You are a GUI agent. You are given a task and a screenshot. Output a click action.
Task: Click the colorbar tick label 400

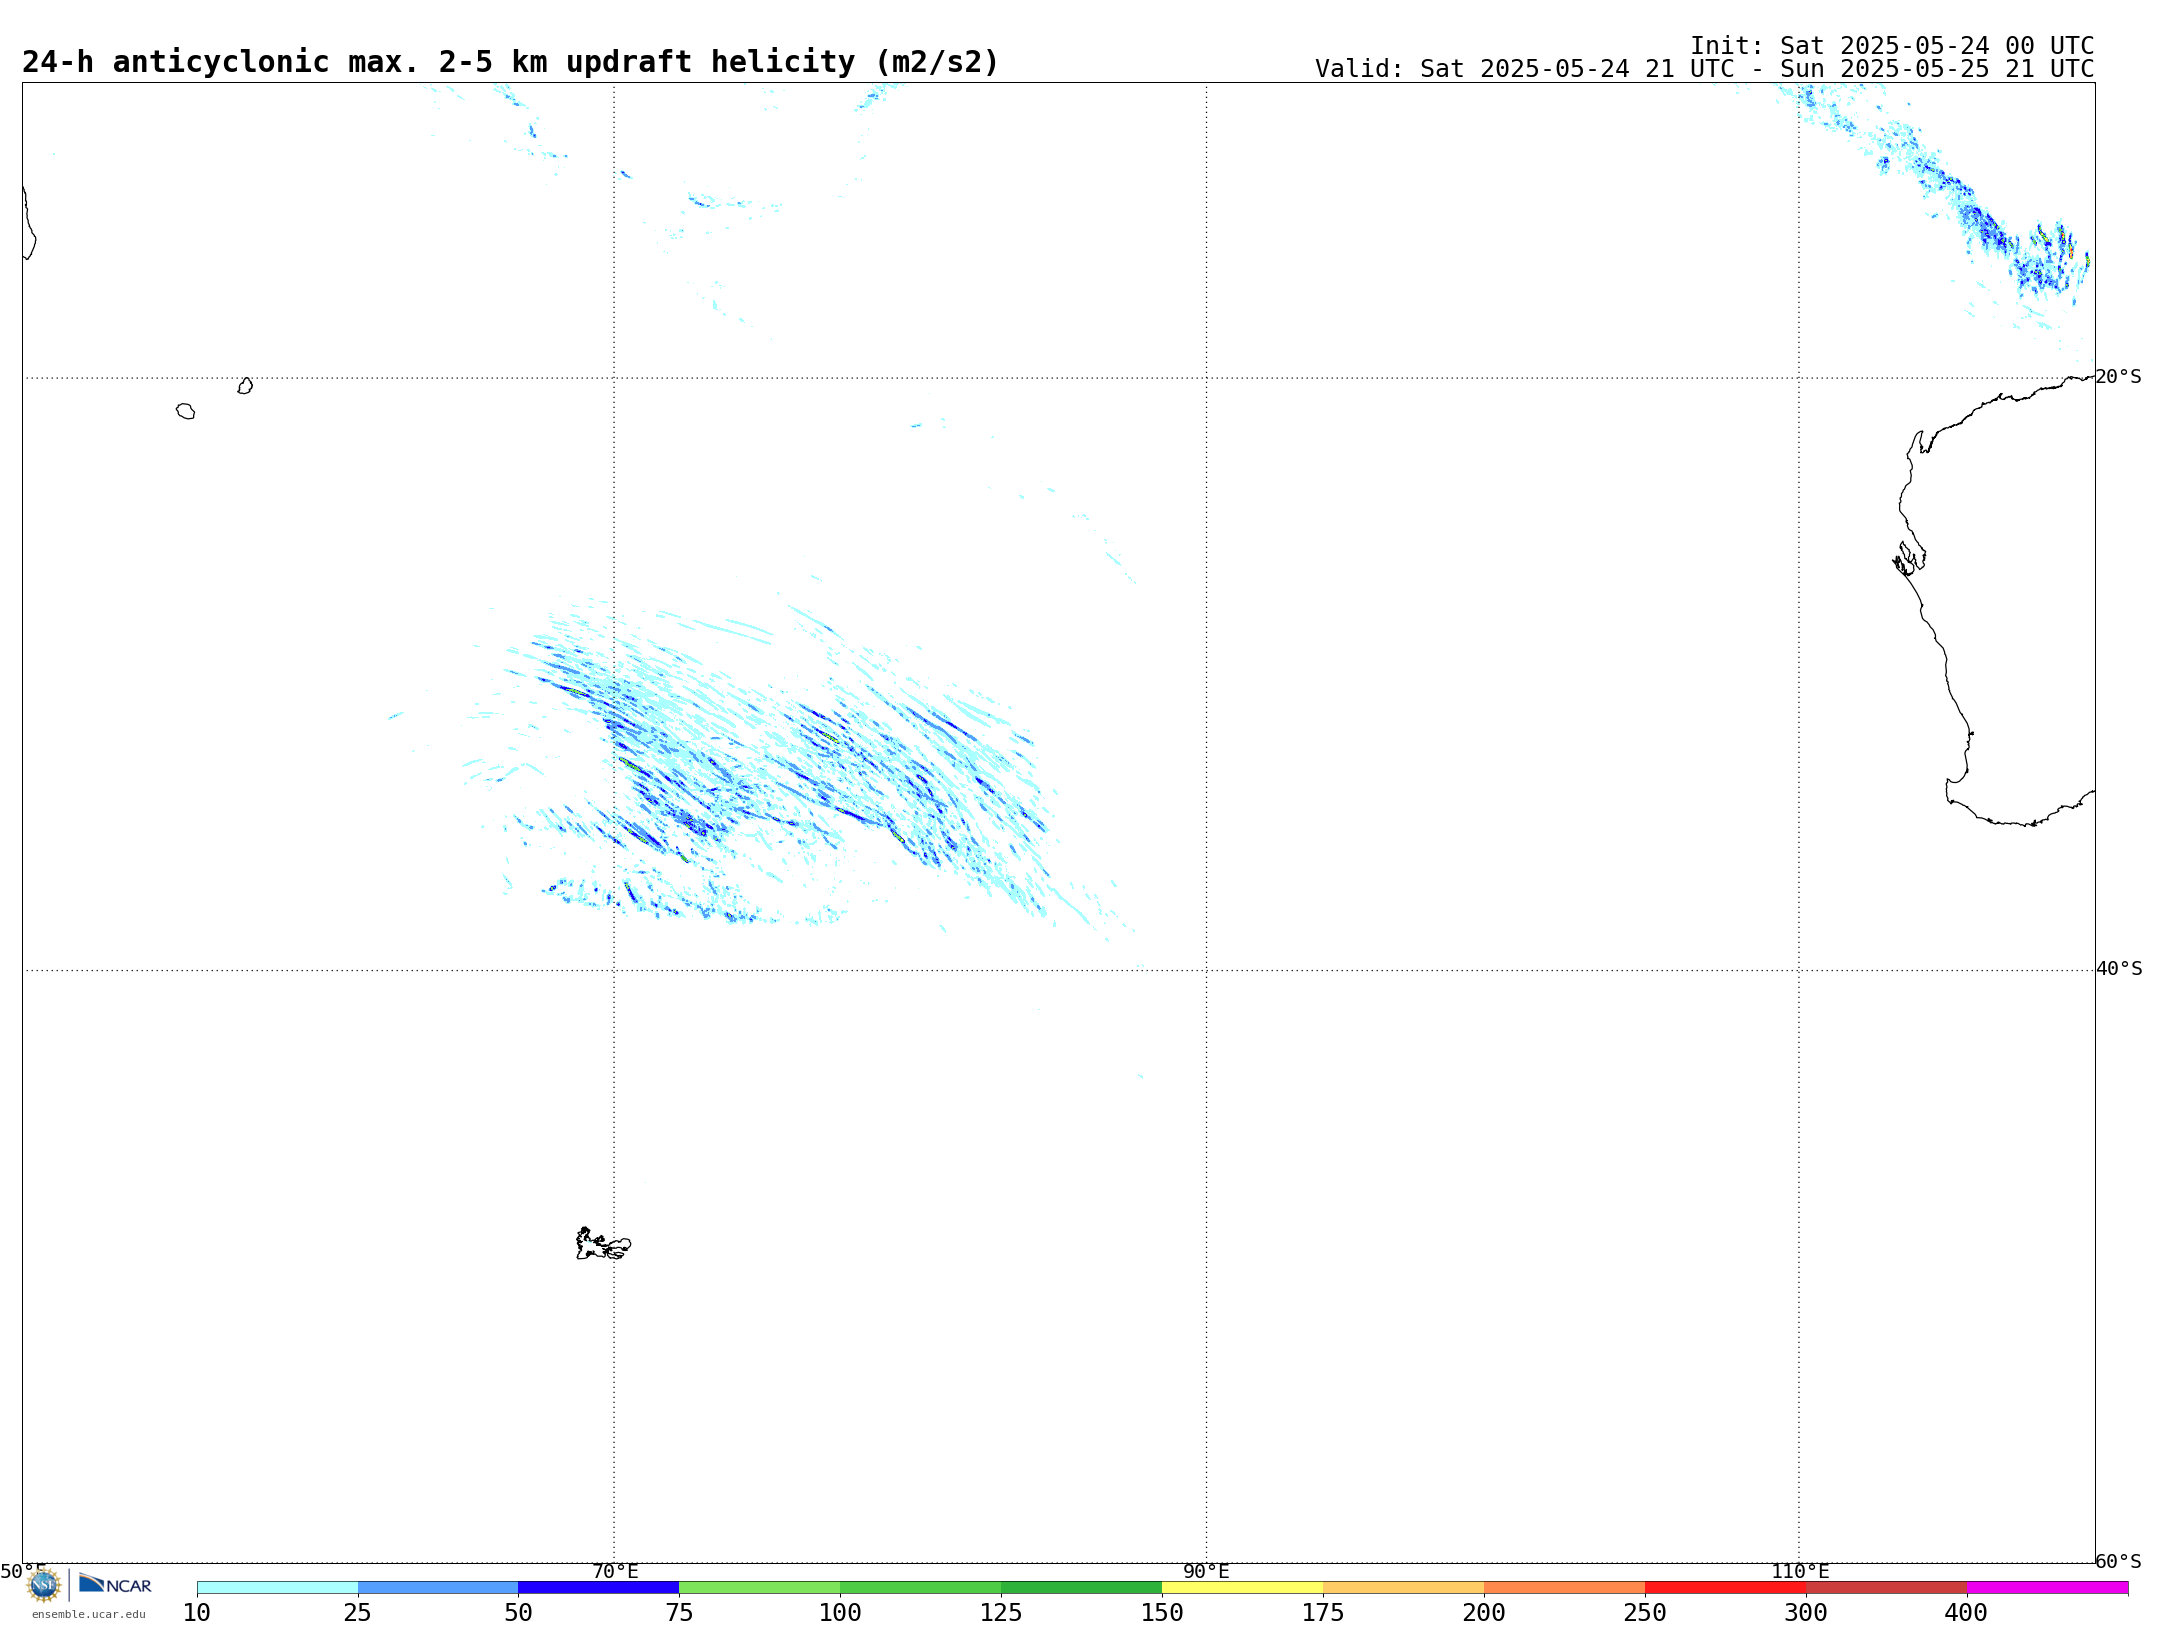pyautogui.click(x=1968, y=1613)
